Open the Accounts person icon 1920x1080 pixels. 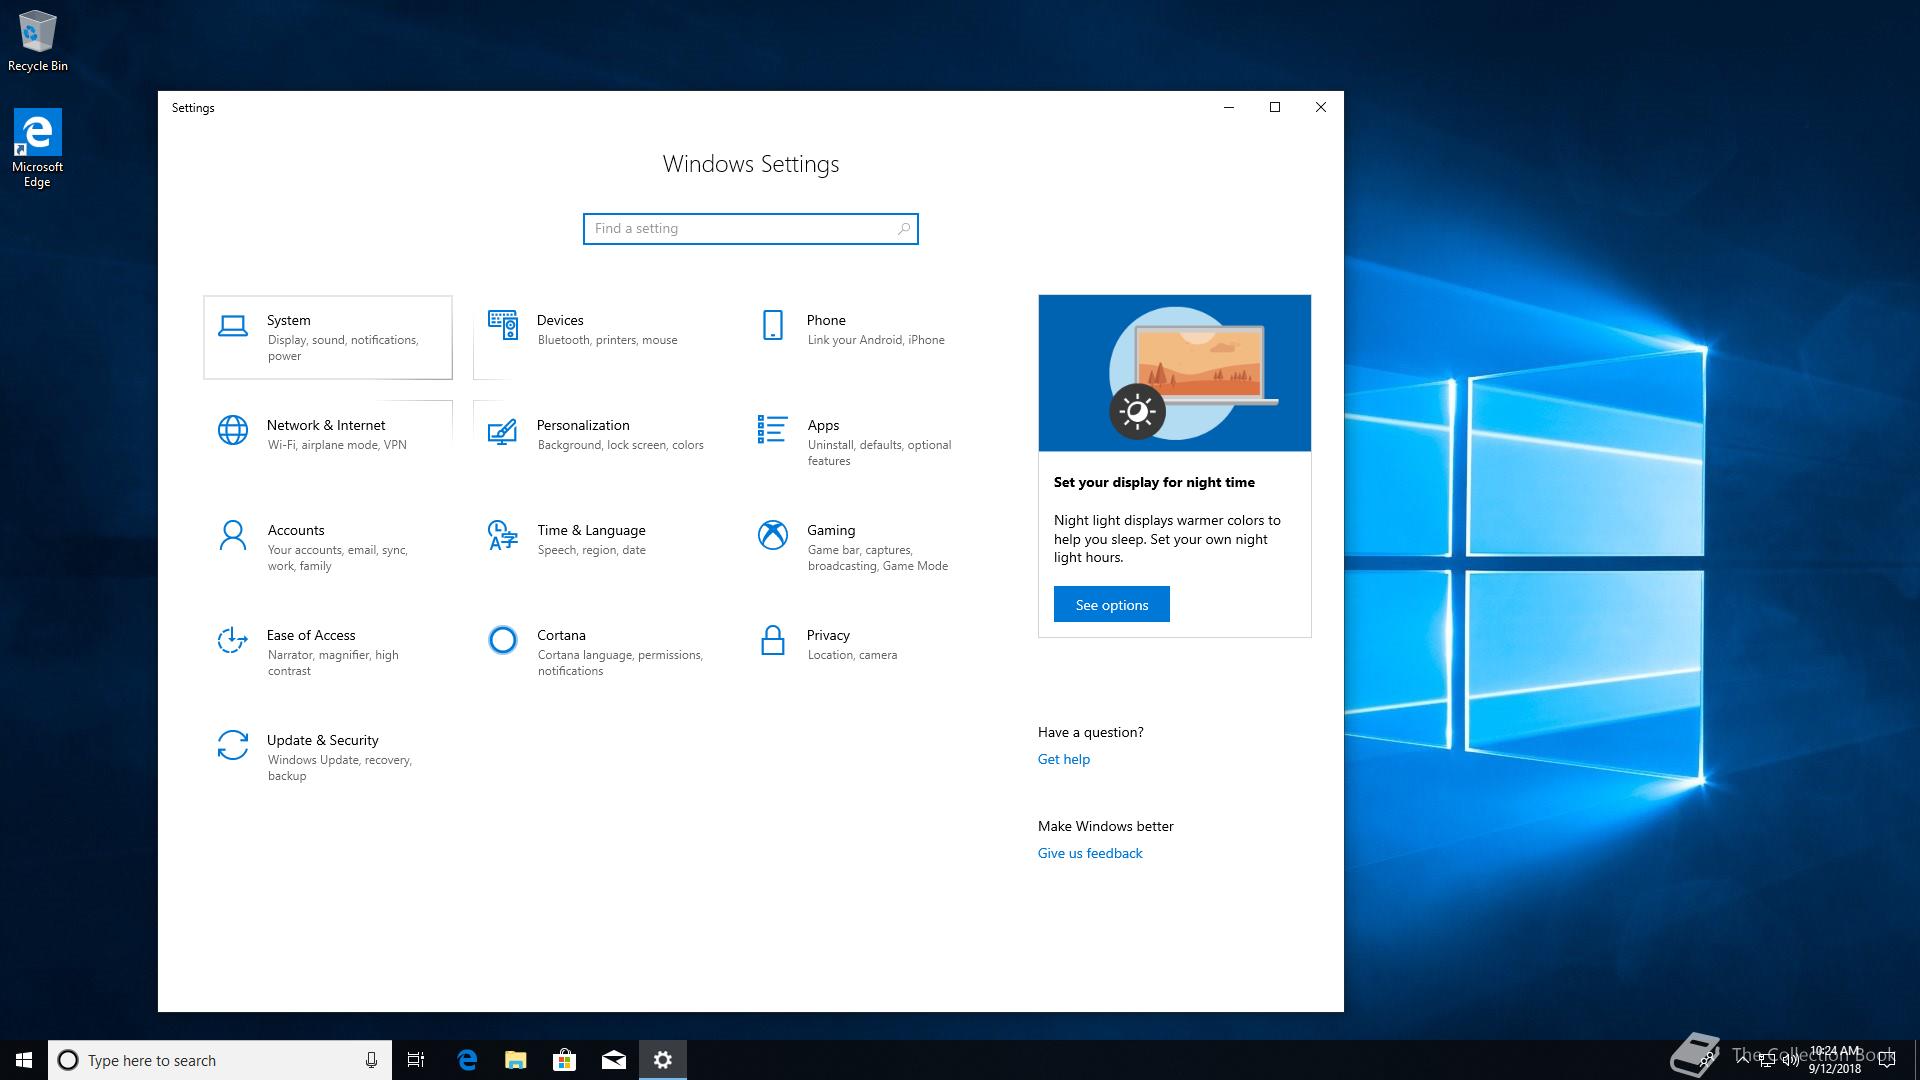coord(233,535)
